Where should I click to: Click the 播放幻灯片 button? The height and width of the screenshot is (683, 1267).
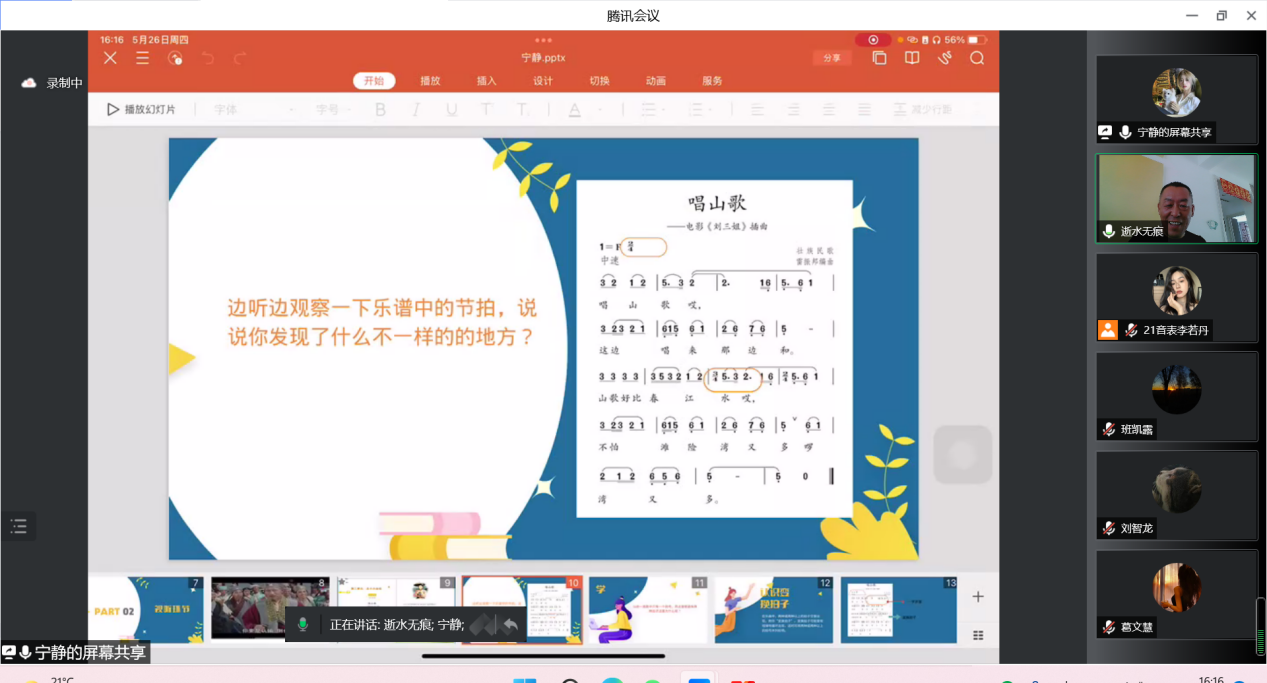click(141, 110)
